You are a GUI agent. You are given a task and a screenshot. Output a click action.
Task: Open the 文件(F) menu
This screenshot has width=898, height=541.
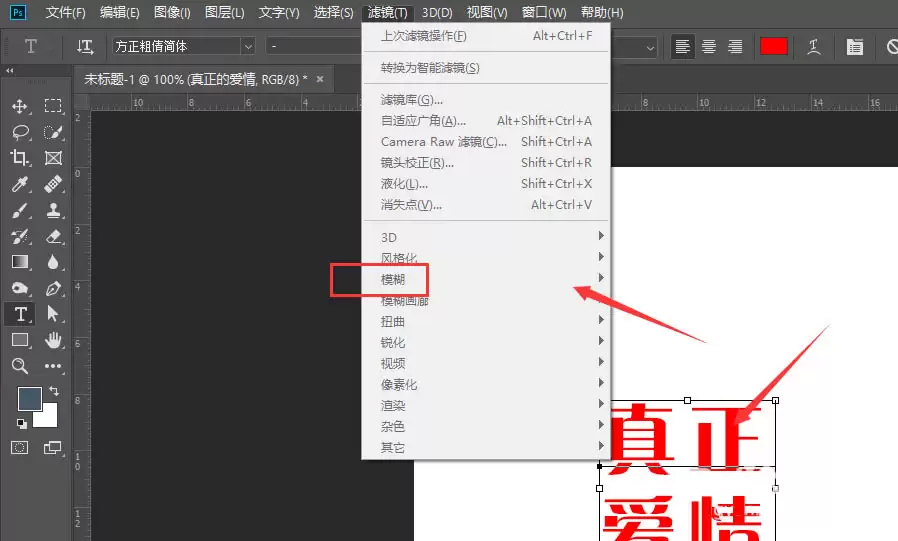point(65,12)
